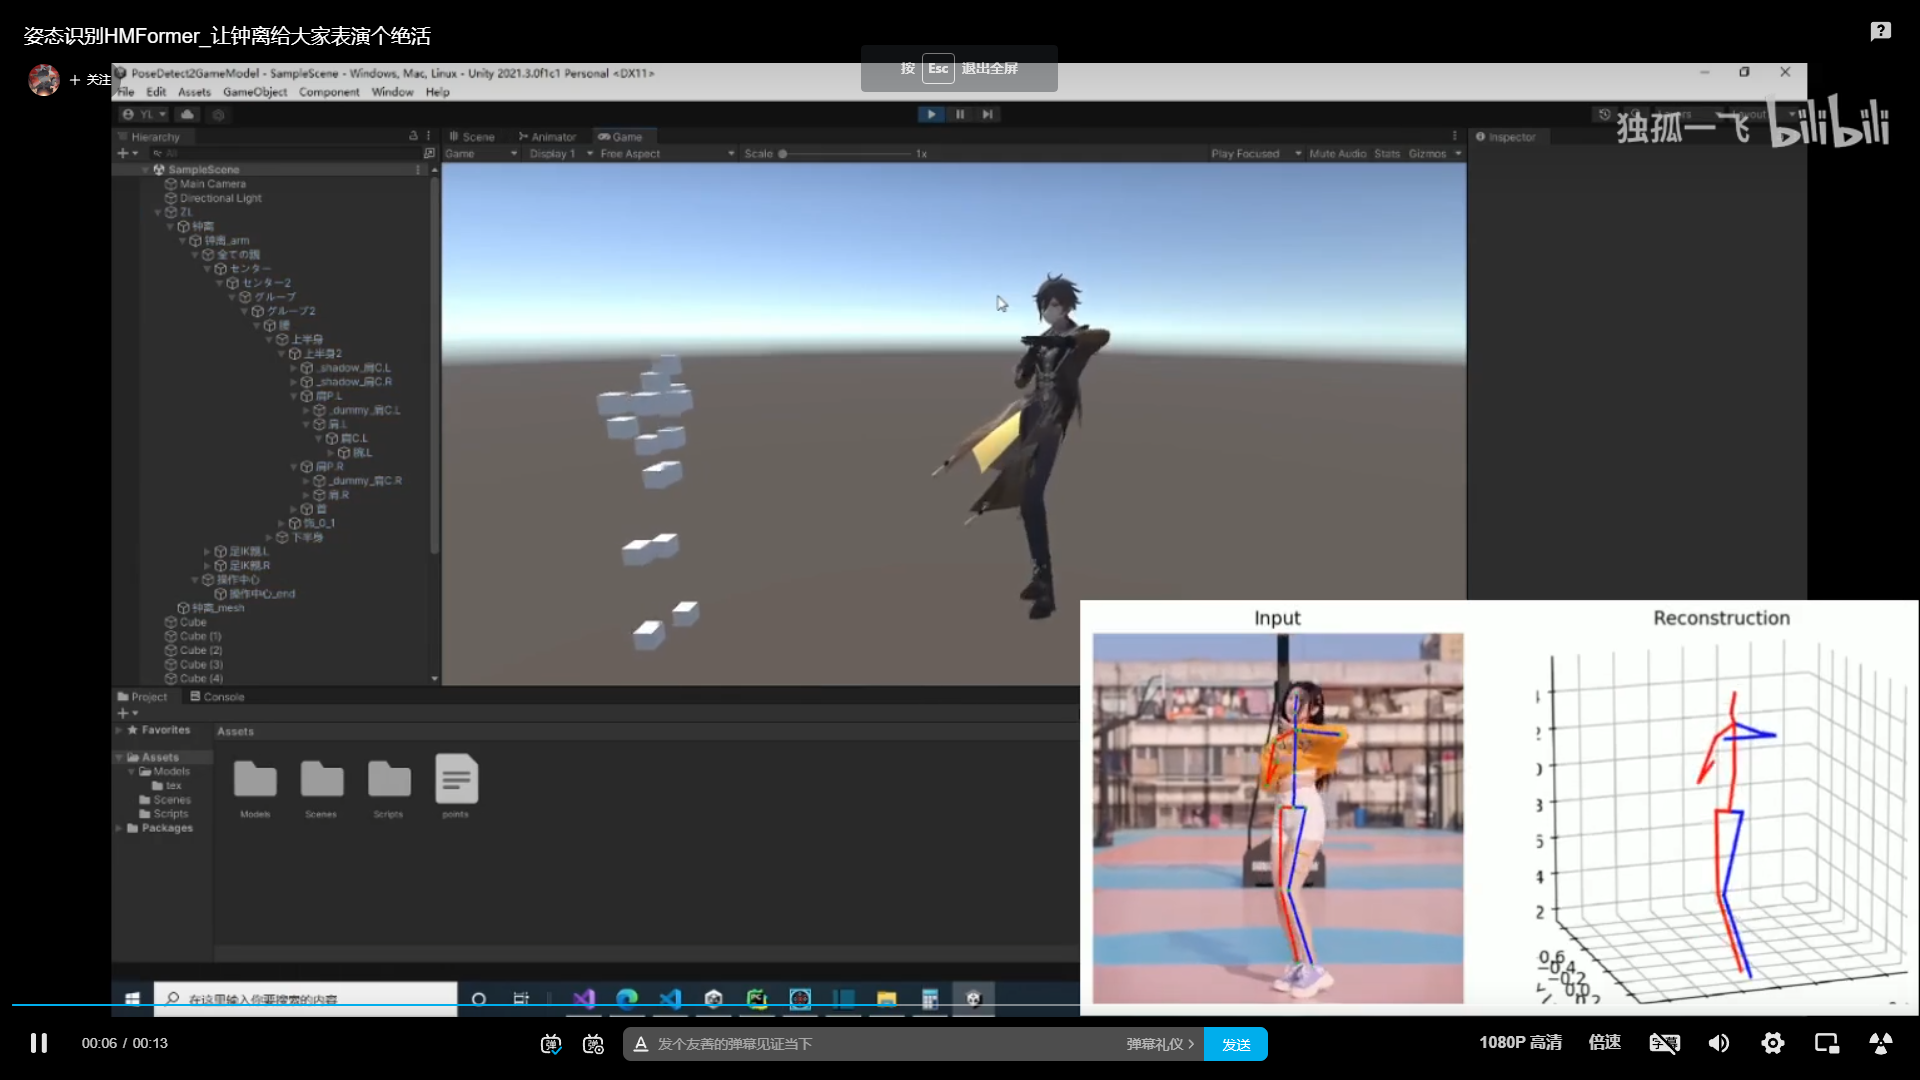Exit fullscreen with the player icon

point(1880,1043)
